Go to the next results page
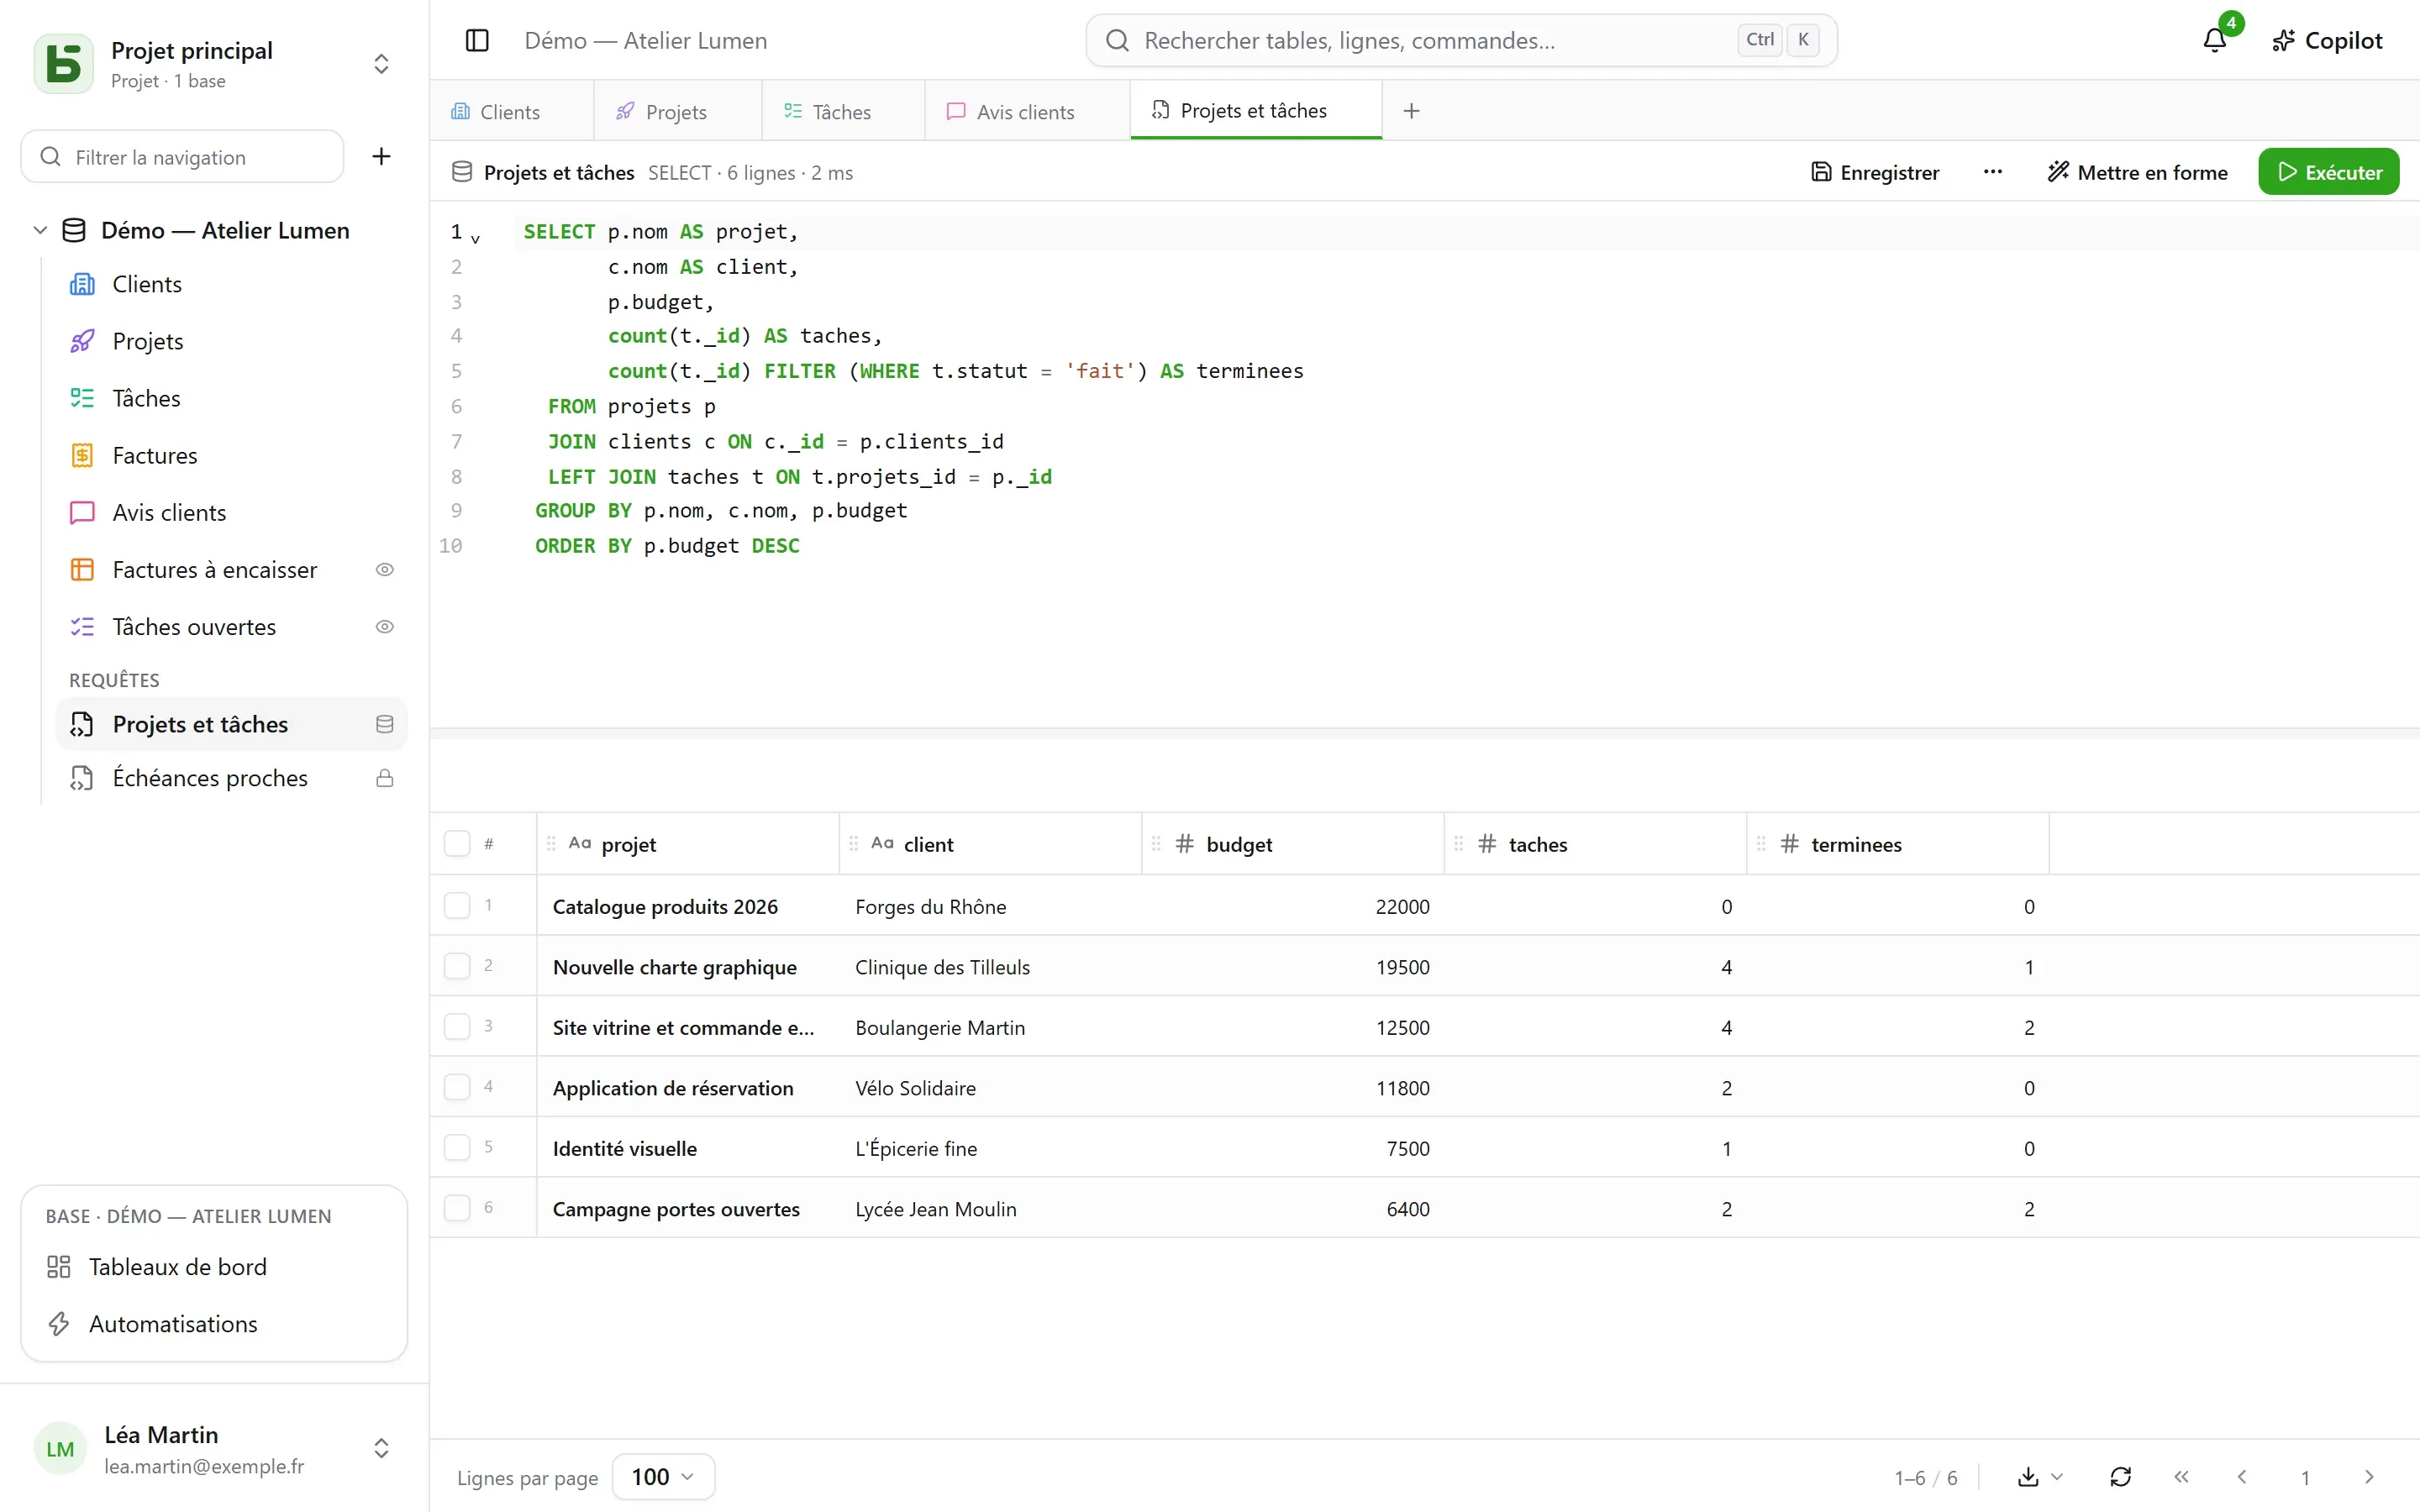 point(2368,1476)
